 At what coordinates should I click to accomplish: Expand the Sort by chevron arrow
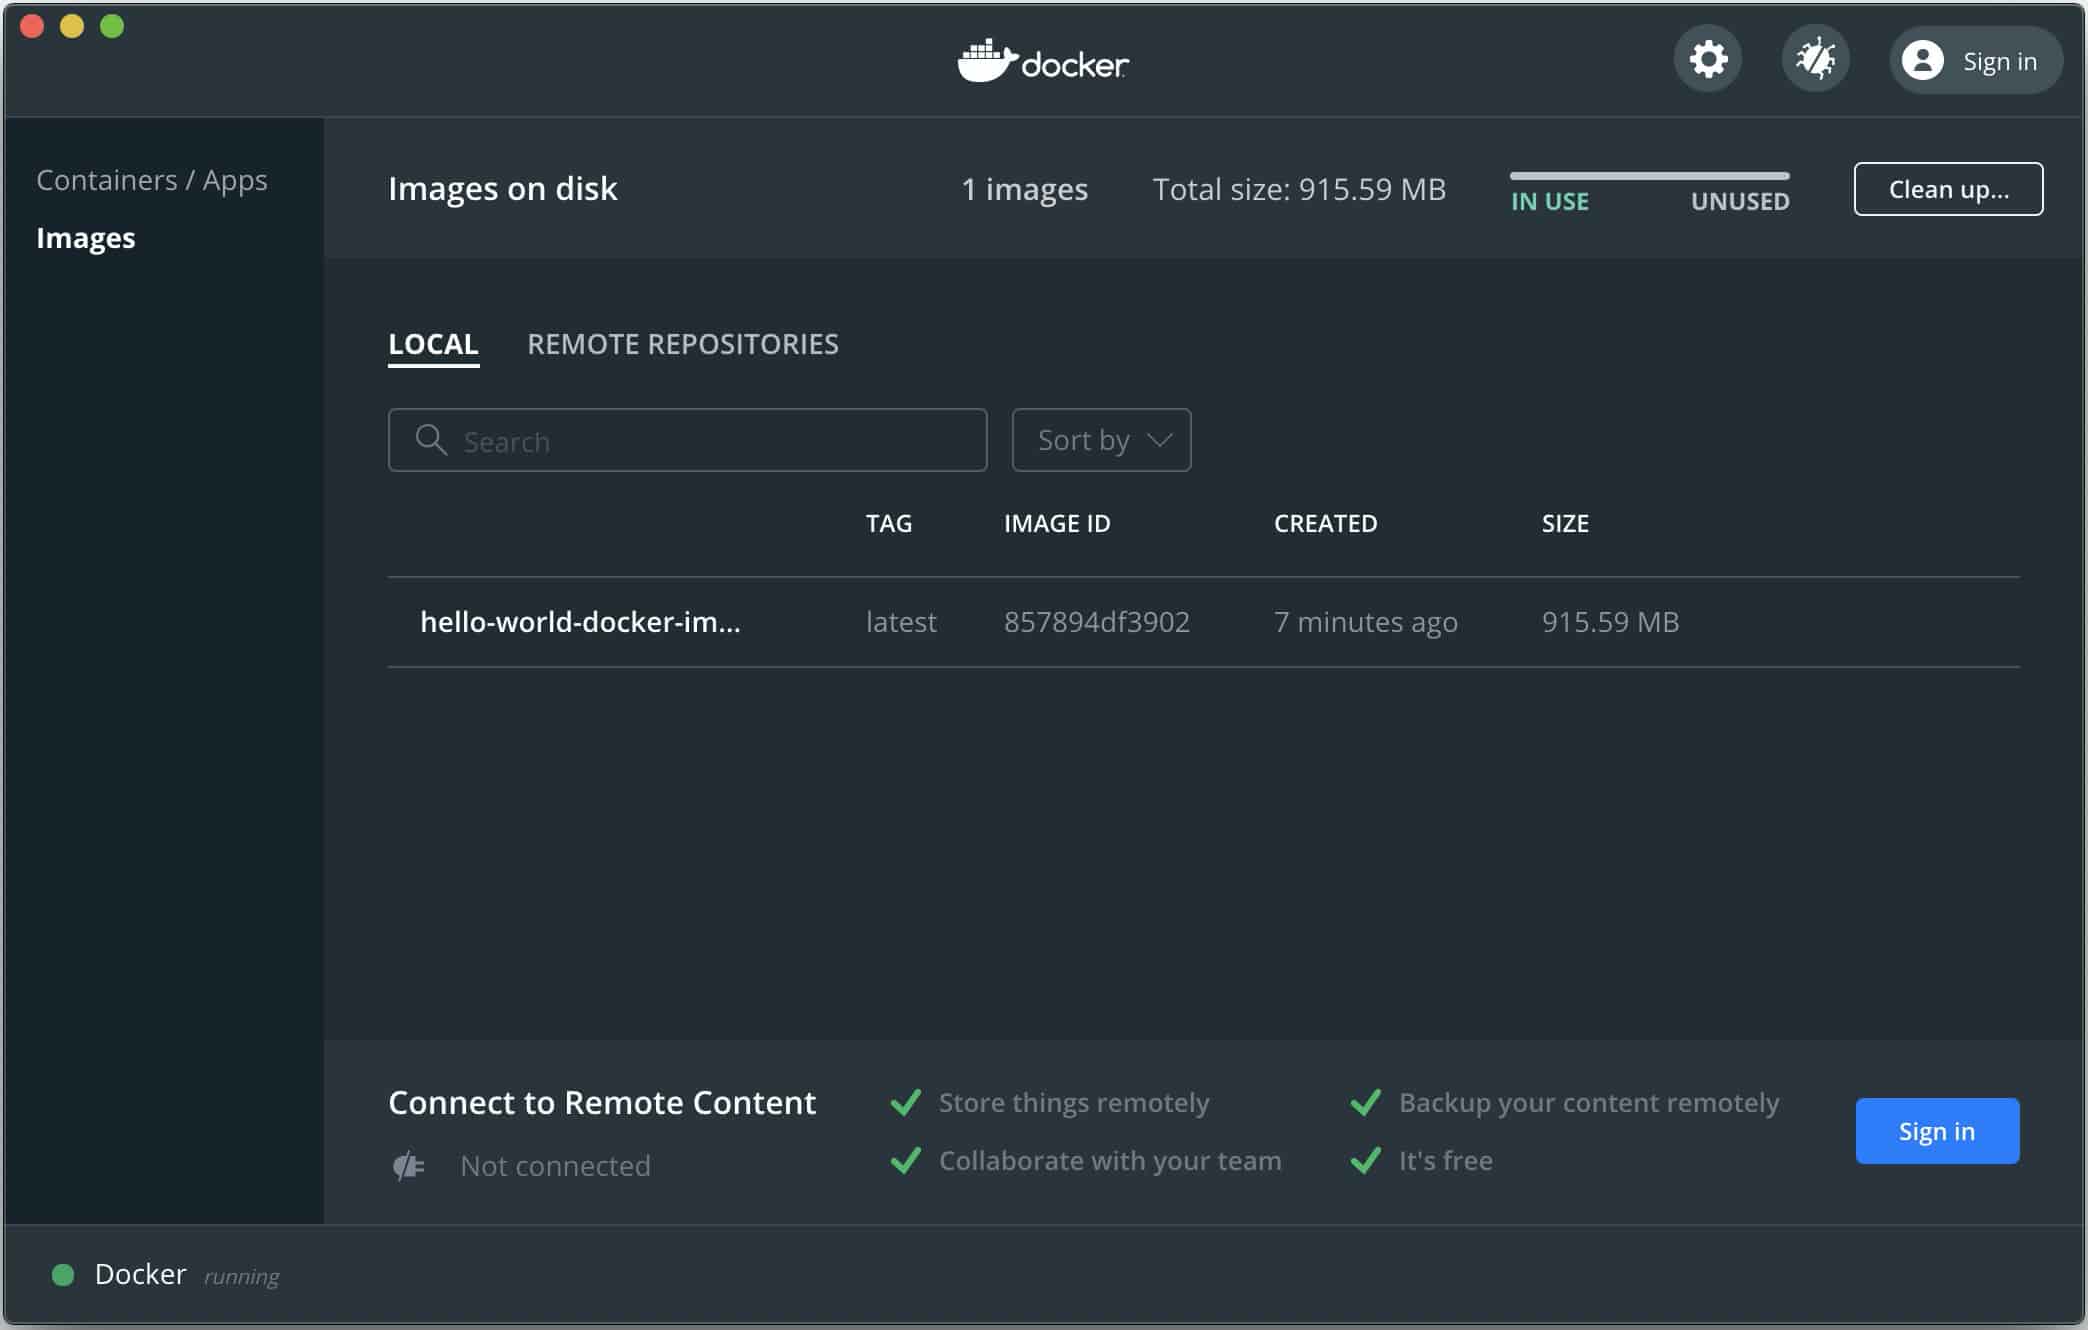pyautogui.click(x=1160, y=440)
